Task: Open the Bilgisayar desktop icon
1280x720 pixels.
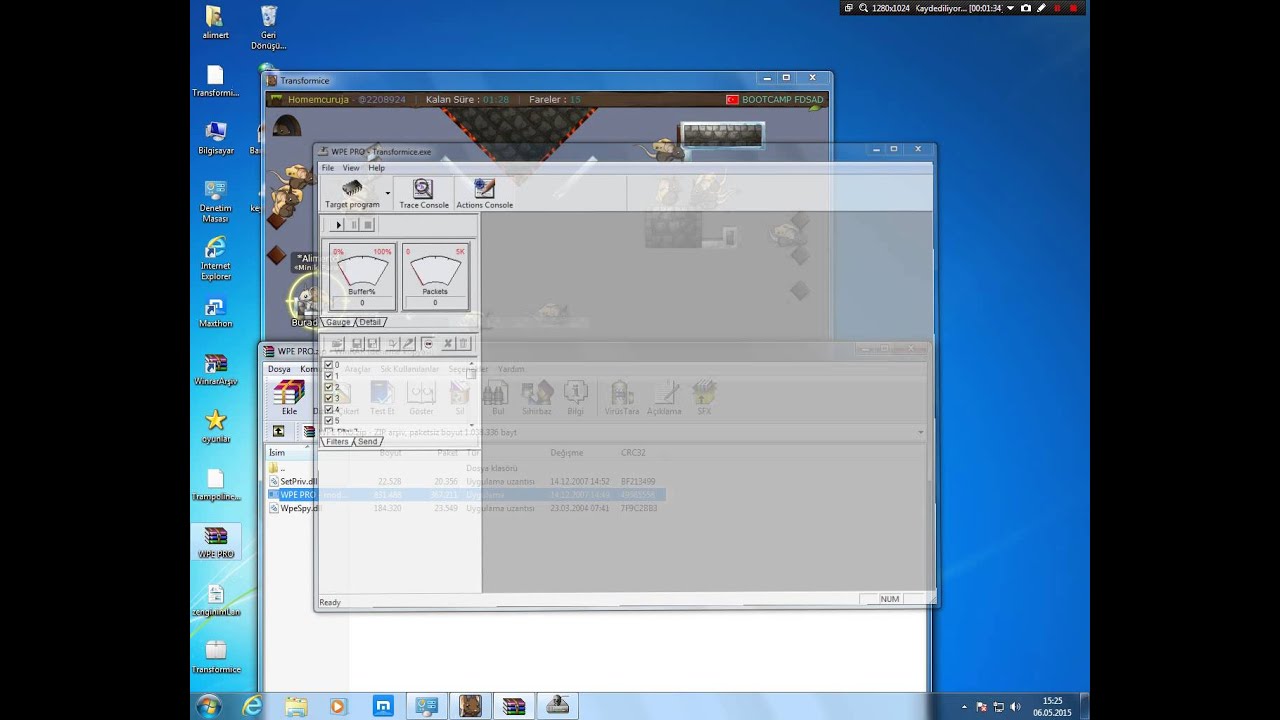Action: pos(215,138)
